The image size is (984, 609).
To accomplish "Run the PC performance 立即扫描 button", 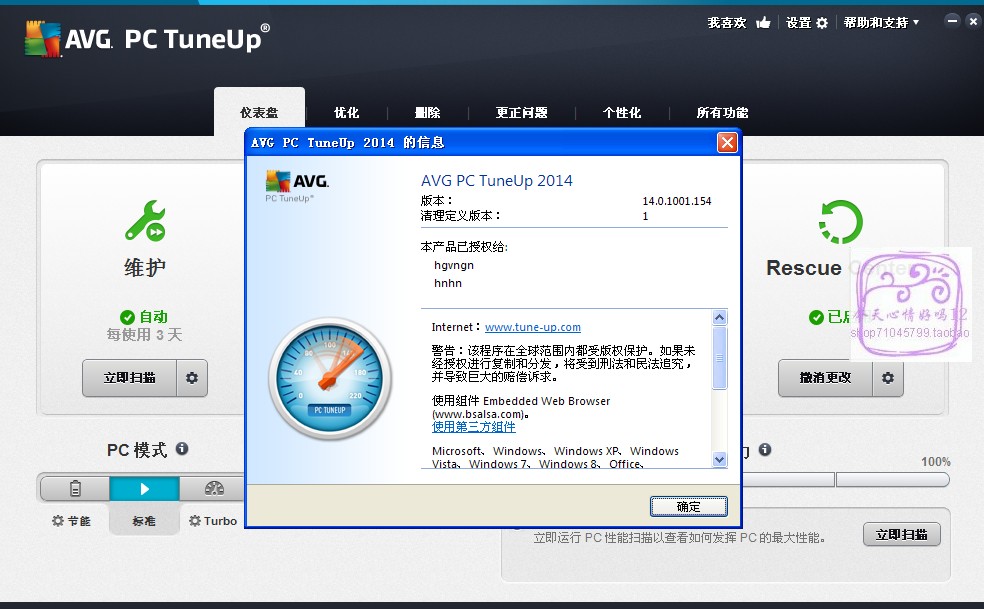I will coord(901,534).
